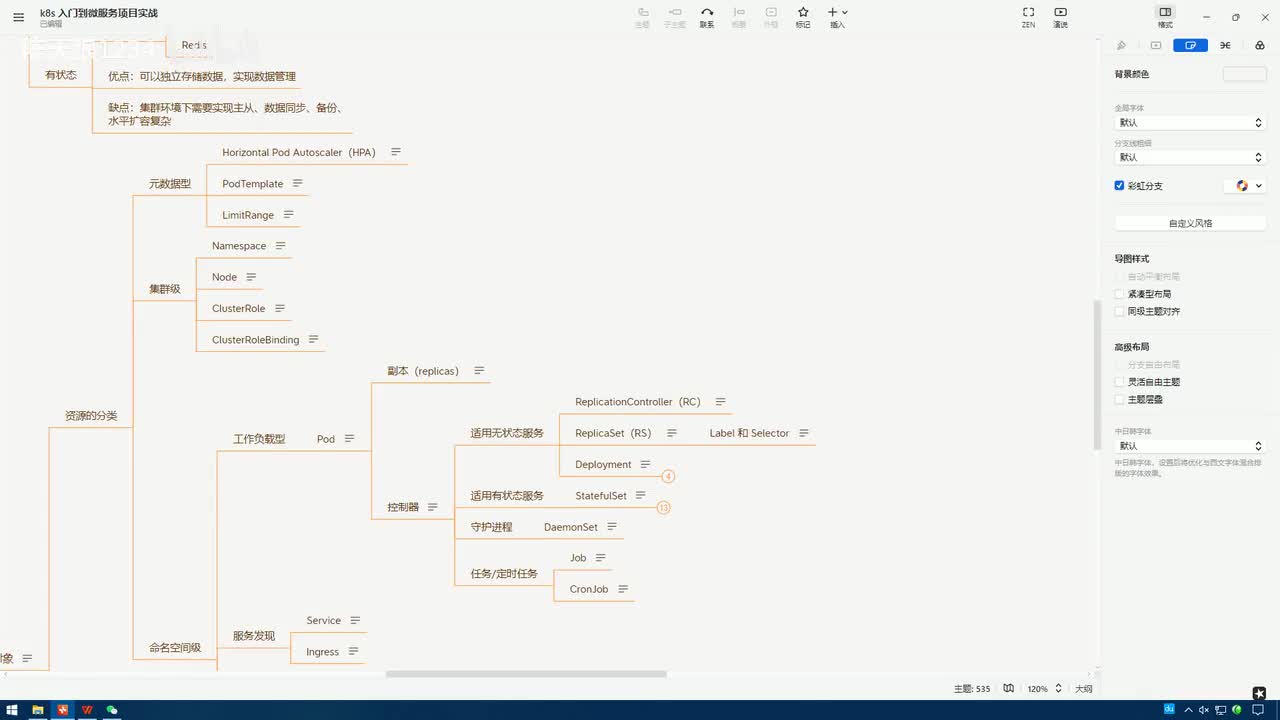1280x720 pixels.
Task: Open the note icon beside StatefulSet
Action: 640,495
